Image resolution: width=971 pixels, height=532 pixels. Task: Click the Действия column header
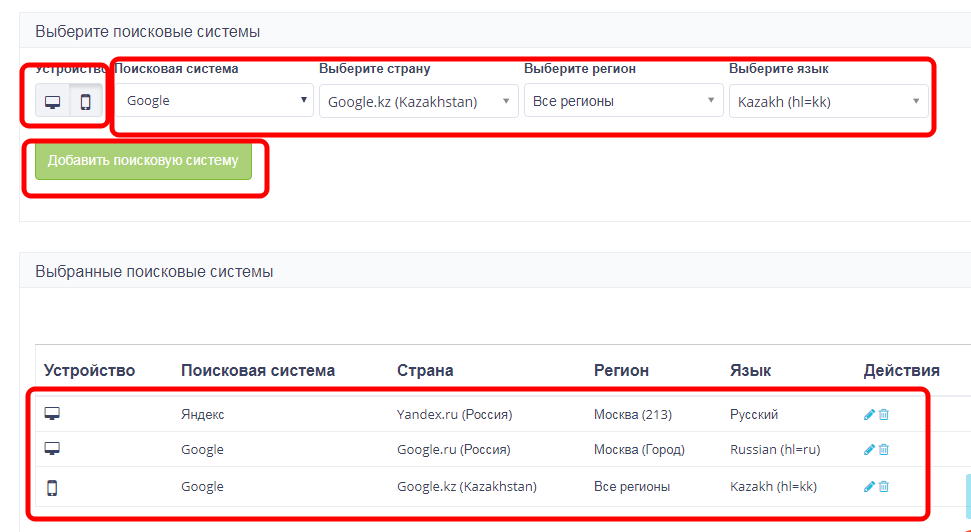[x=901, y=370]
